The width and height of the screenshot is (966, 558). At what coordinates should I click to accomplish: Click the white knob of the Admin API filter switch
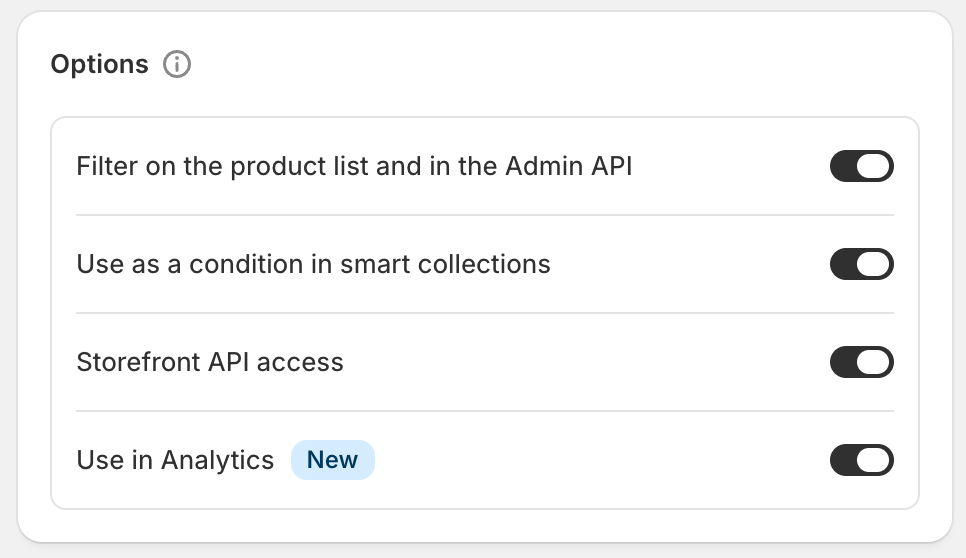pyautogui.click(x=874, y=167)
